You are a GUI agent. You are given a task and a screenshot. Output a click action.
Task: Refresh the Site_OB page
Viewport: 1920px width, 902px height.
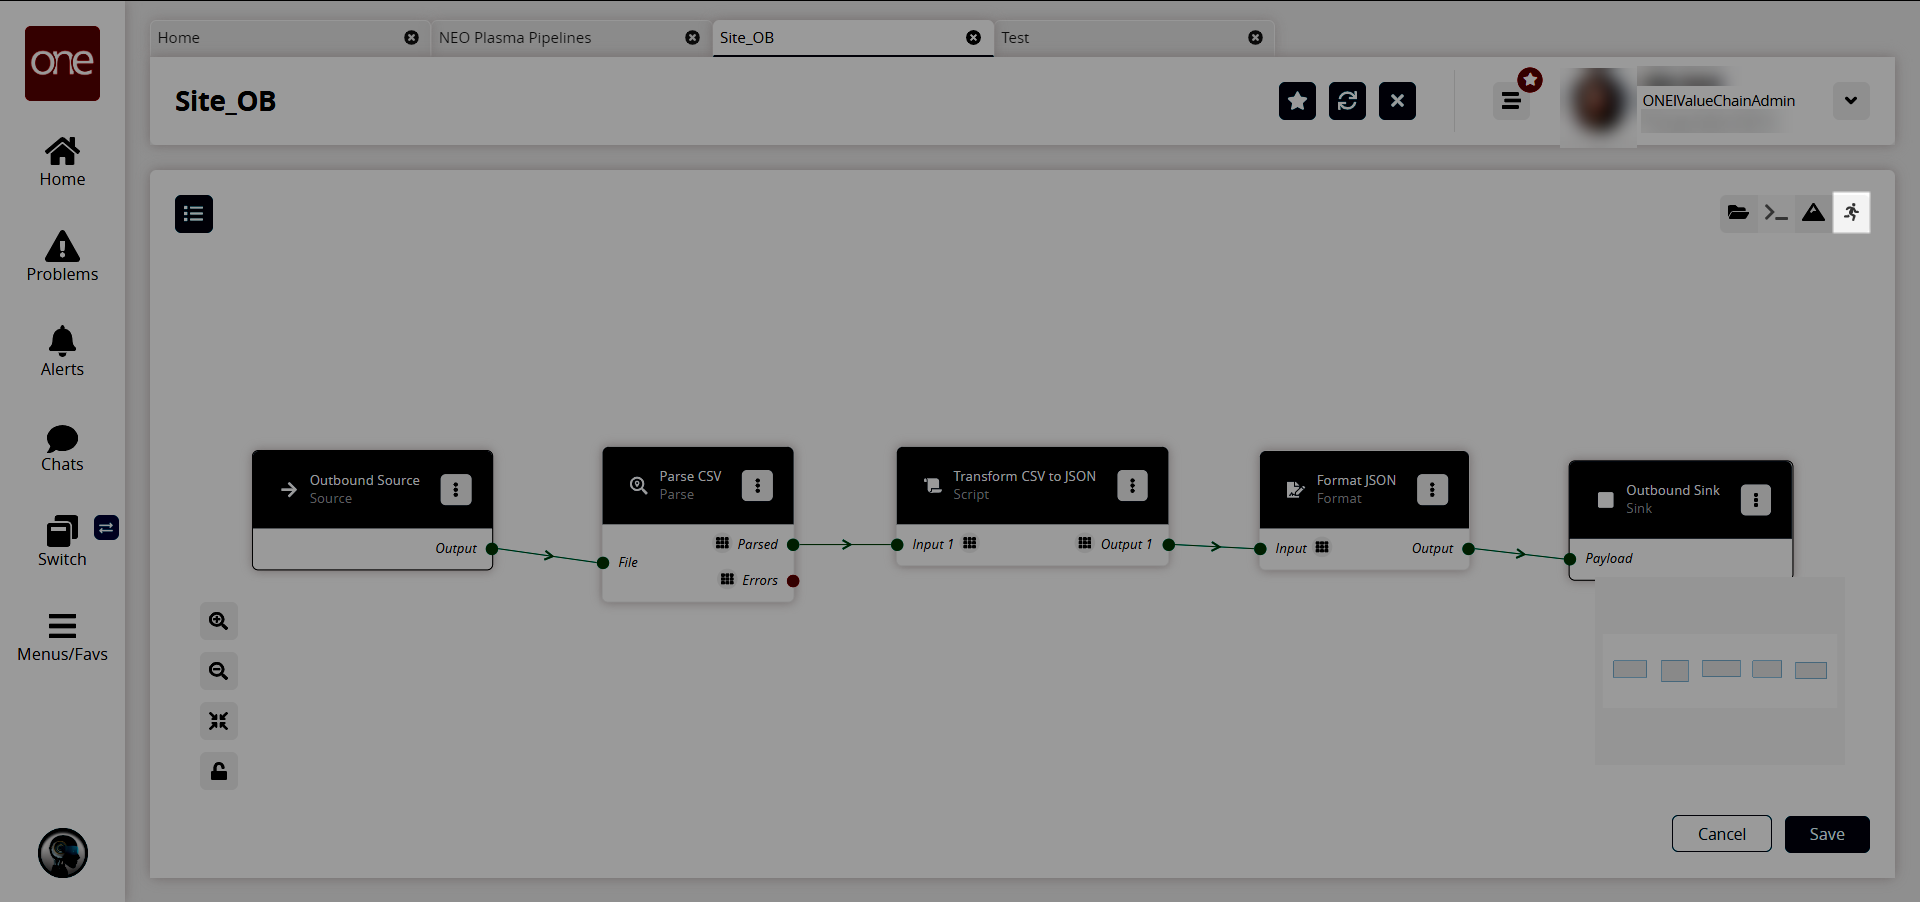click(x=1347, y=101)
